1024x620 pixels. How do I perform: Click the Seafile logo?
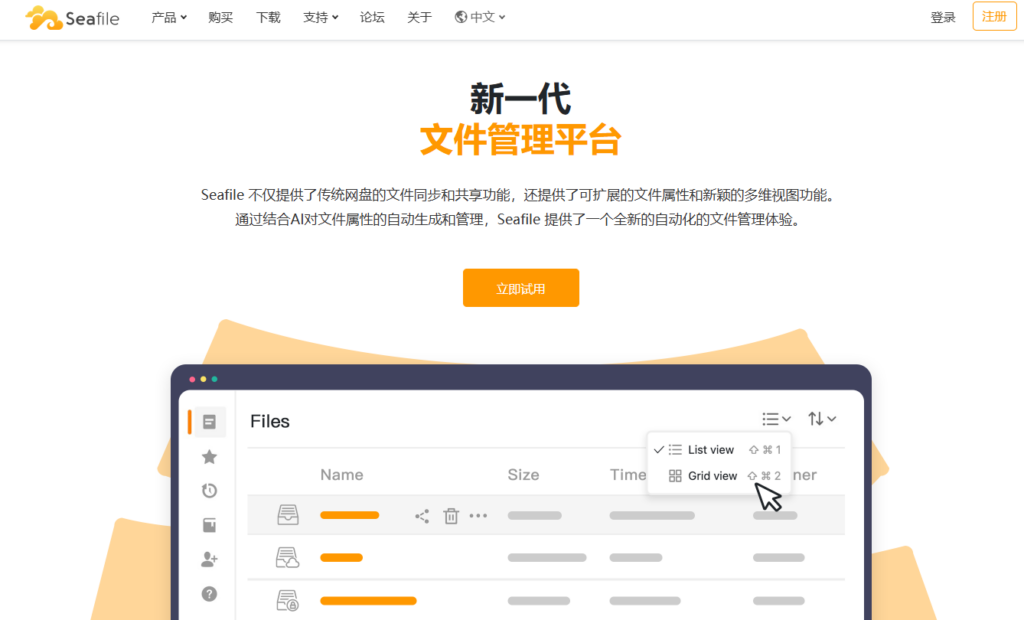(72, 18)
